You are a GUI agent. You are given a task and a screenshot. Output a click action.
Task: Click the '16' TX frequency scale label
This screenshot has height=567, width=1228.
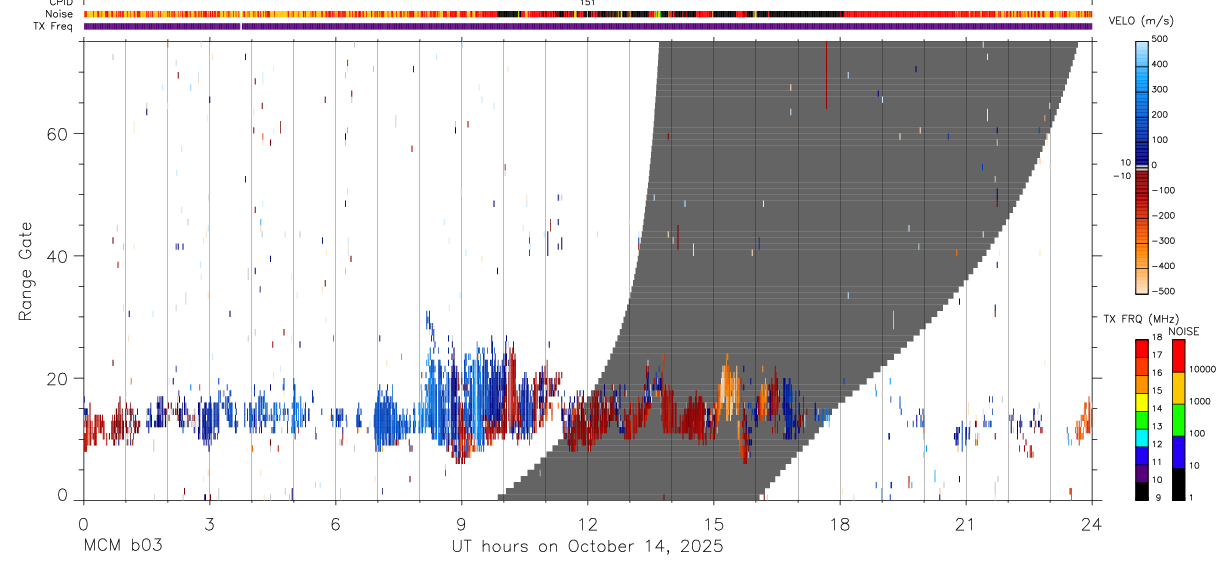[x=1158, y=372]
